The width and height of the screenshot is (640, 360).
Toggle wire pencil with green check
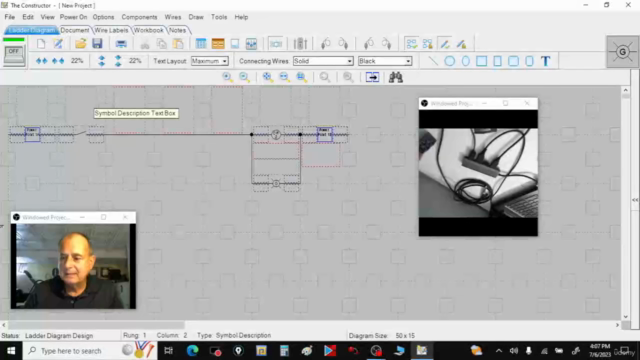click(445, 44)
